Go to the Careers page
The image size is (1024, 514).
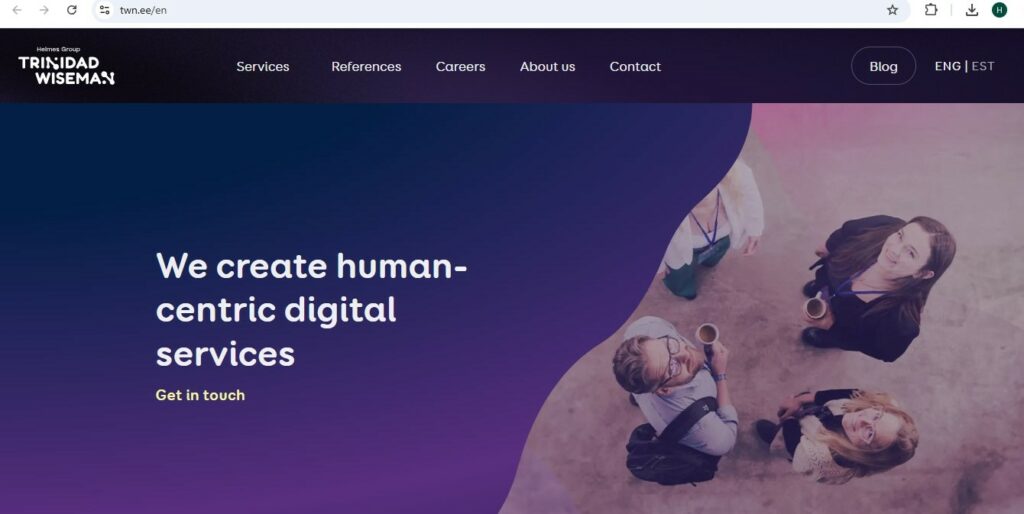(x=460, y=67)
